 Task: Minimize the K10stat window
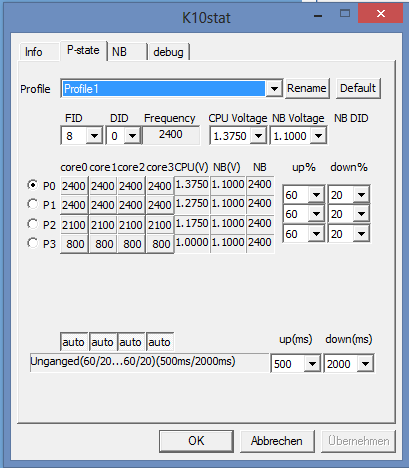(318, 15)
